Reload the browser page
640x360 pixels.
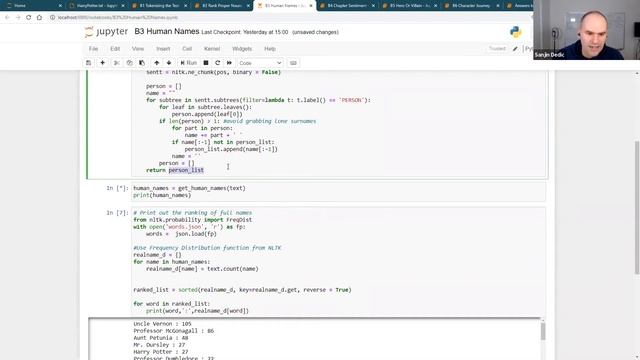(29, 18)
